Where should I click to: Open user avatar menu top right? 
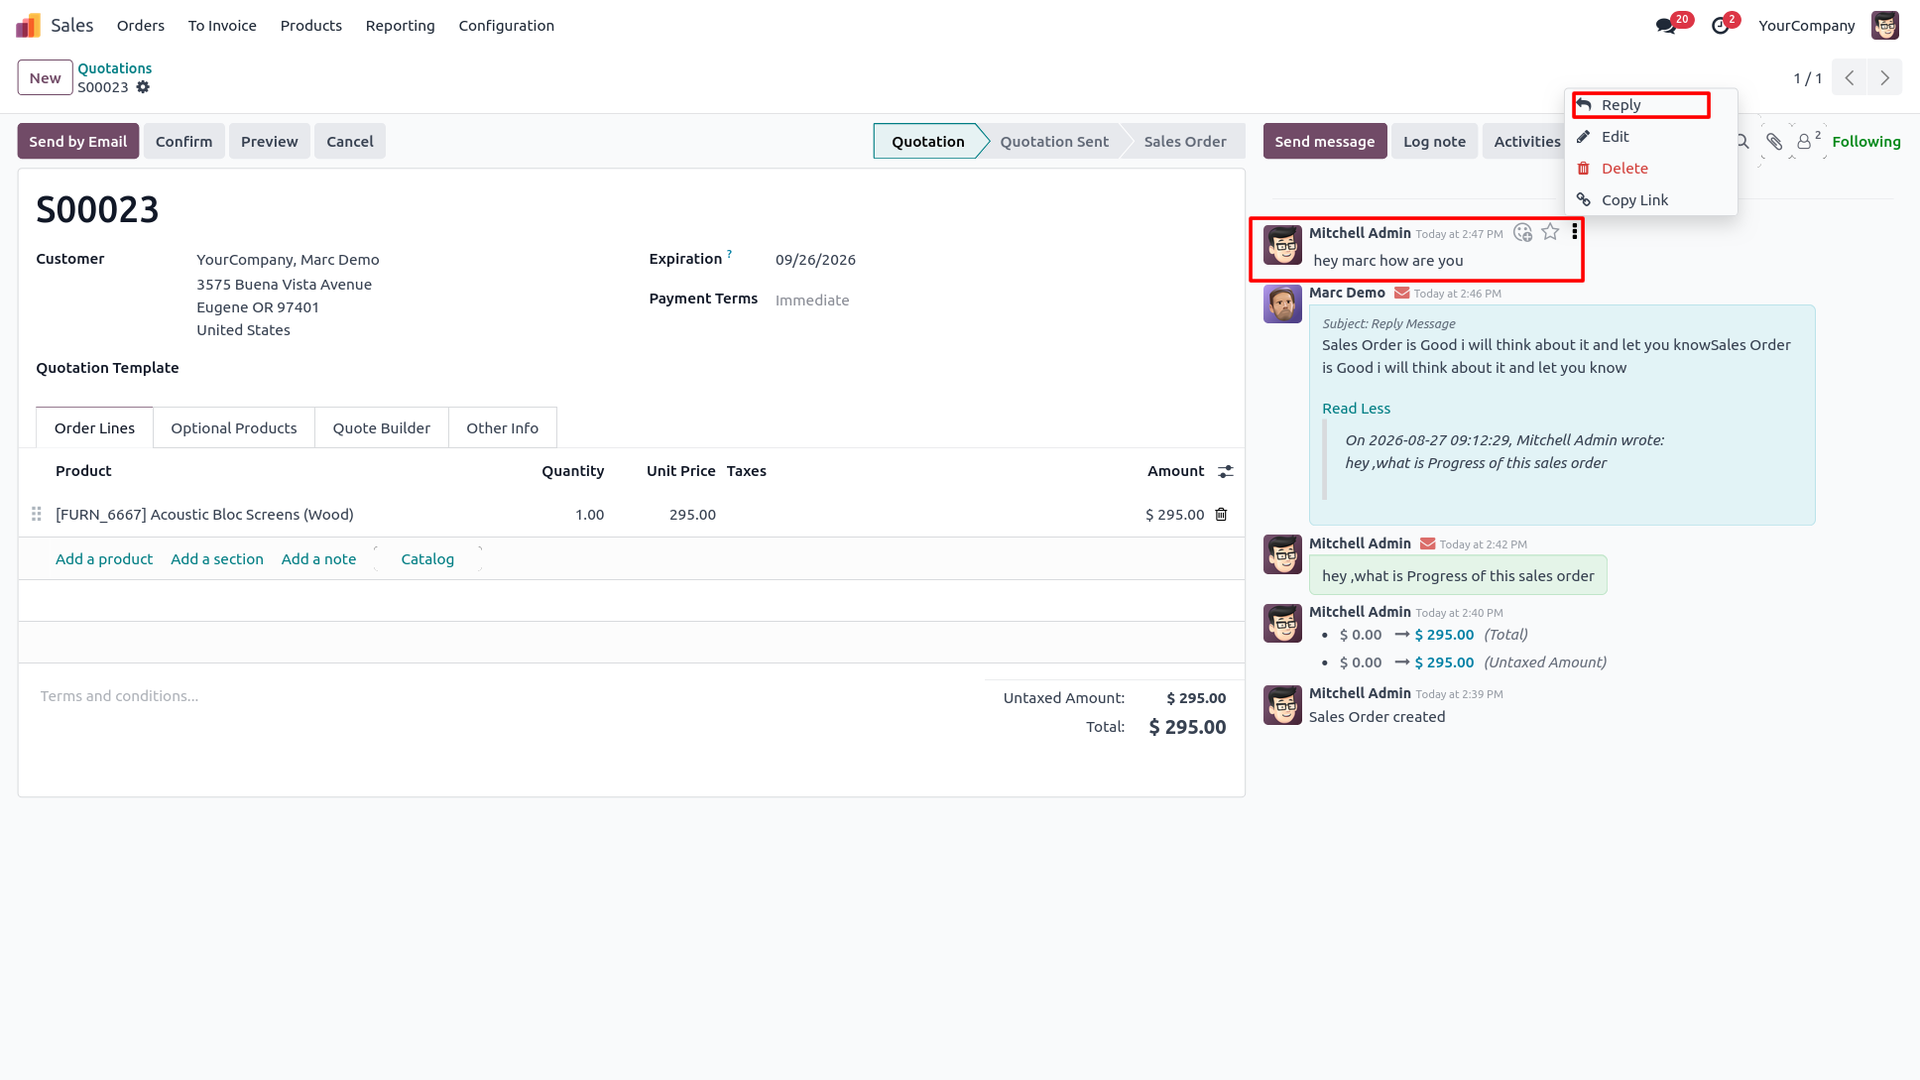pyautogui.click(x=1885, y=26)
